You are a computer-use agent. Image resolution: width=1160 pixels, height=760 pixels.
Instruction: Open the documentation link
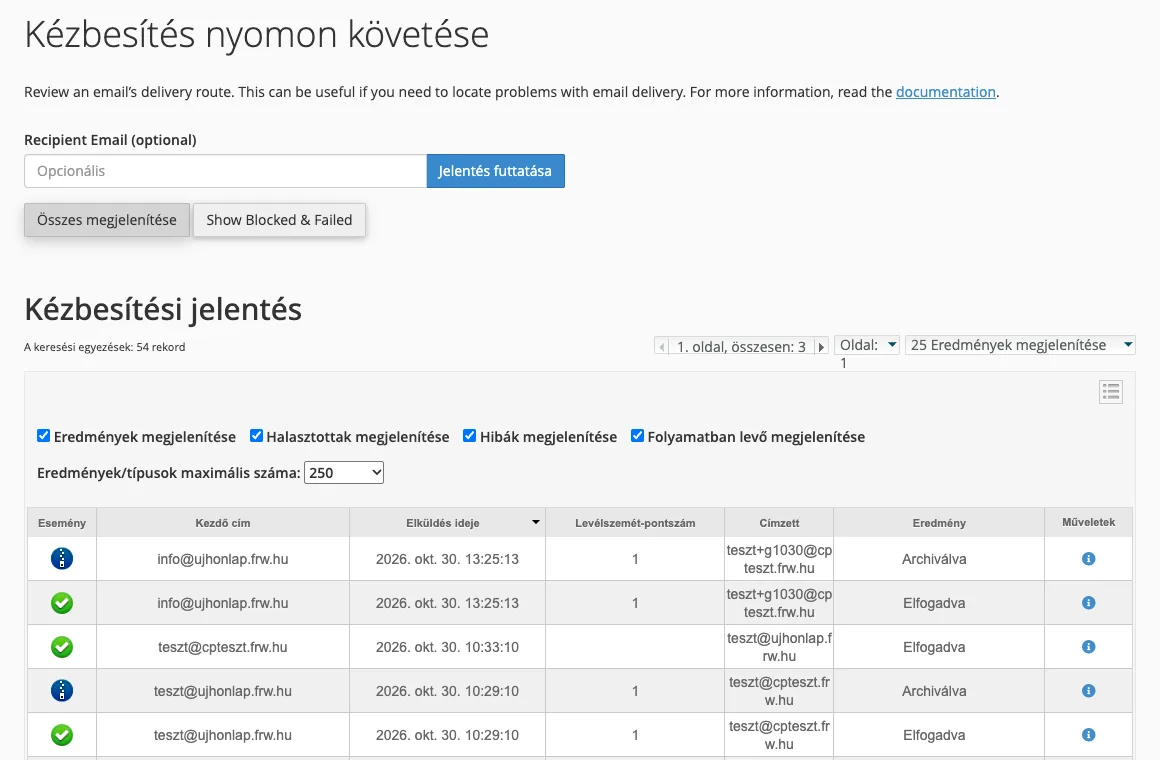pyautogui.click(x=945, y=92)
